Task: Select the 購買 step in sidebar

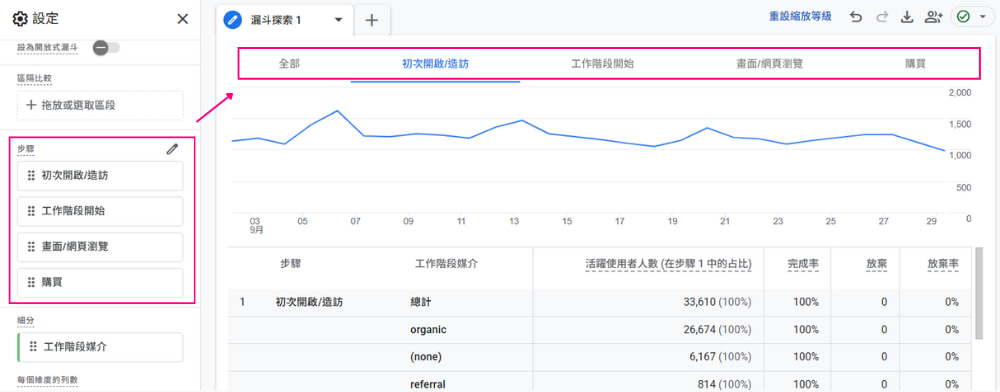Action: tap(100, 282)
